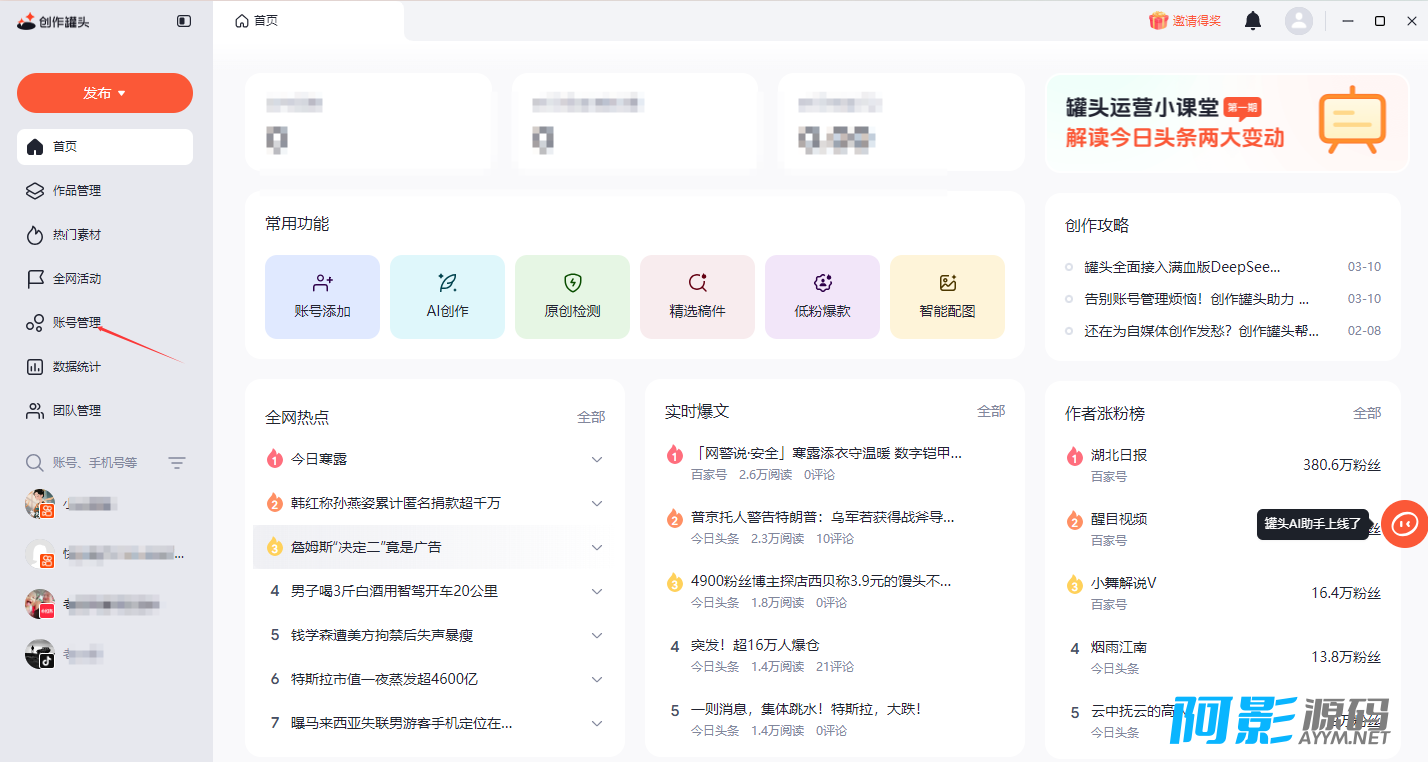The width and height of the screenshot is (1428, 762).
Task: Click the user avatar icon in header
Action: [x=1298, y=21]
